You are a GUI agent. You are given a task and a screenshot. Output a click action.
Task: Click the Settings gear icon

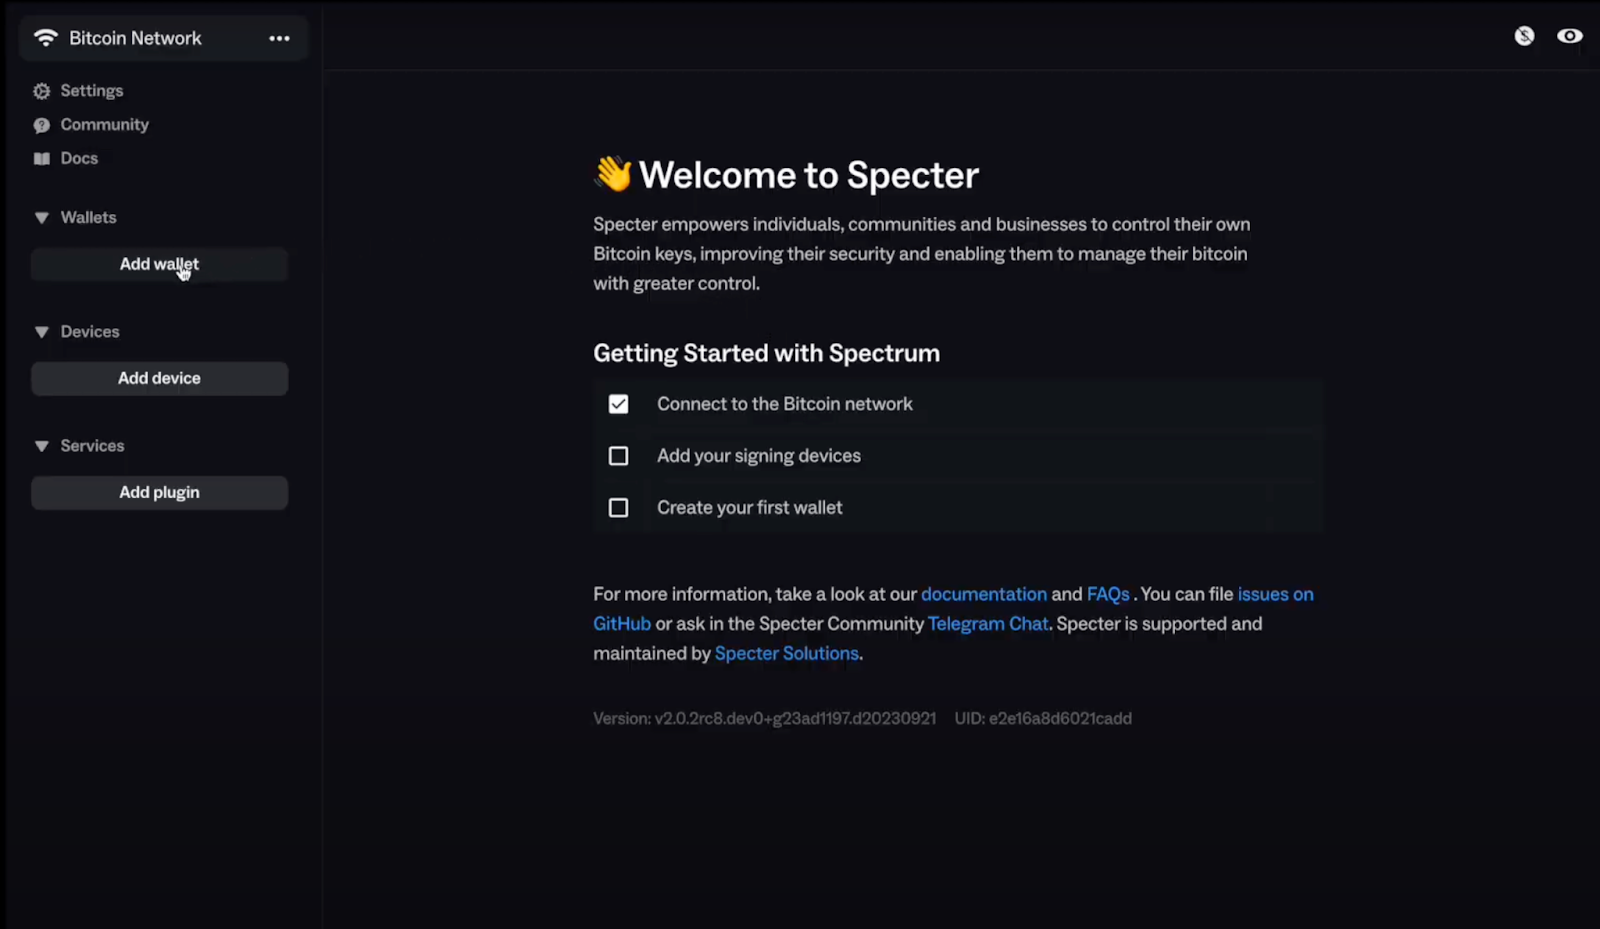tap(41, 91)
